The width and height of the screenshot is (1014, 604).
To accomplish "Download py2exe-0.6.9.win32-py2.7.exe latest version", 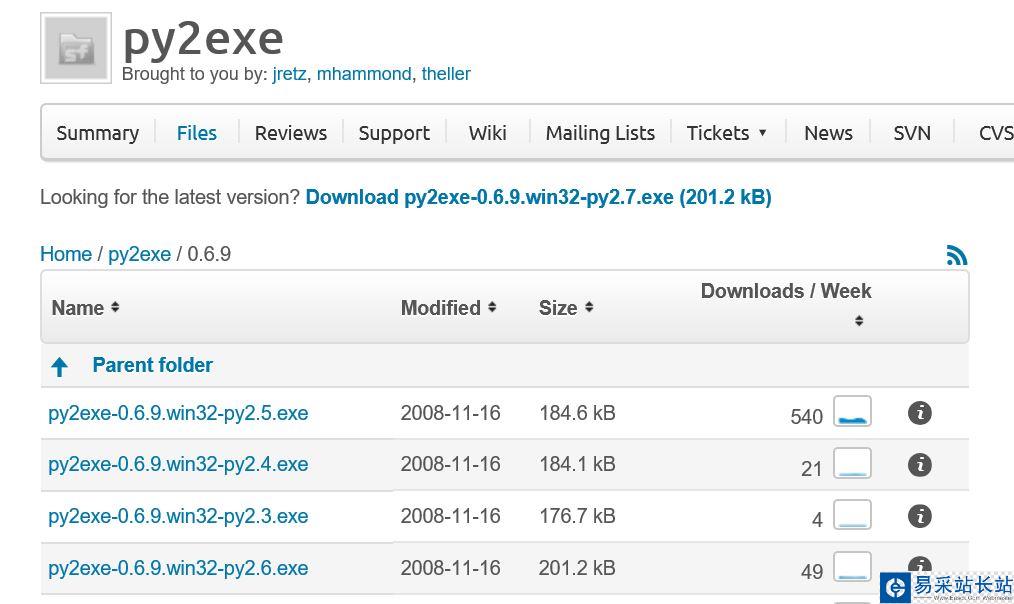I will coord(538,197).
